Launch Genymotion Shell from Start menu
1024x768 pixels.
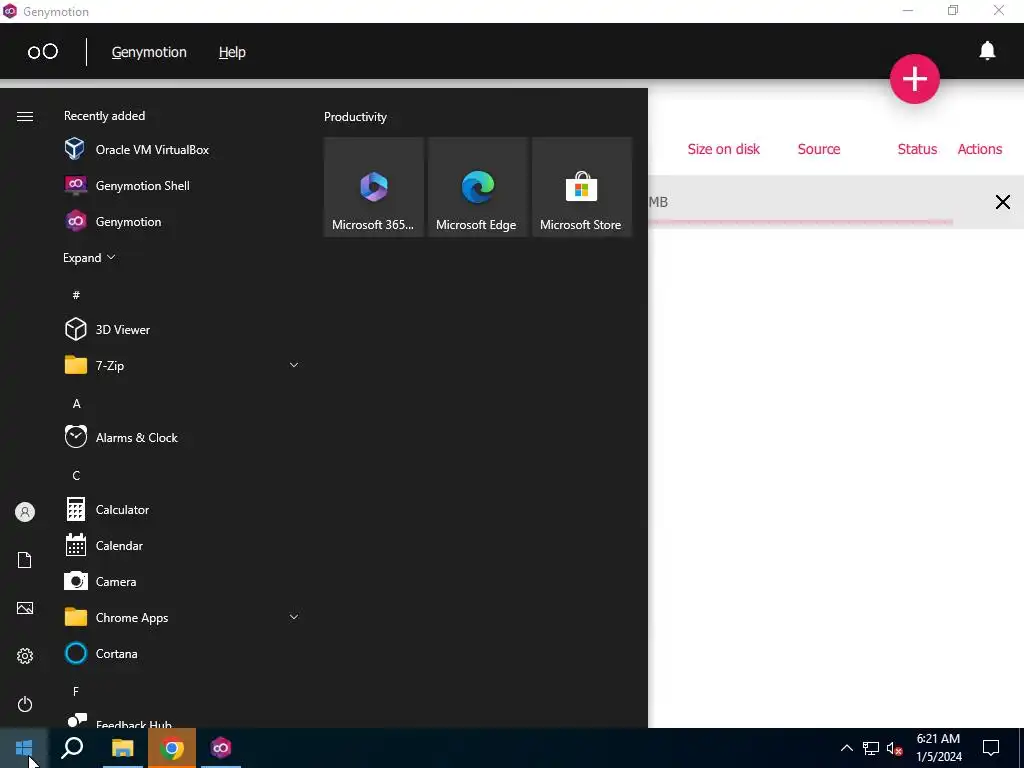pos(183,185)
